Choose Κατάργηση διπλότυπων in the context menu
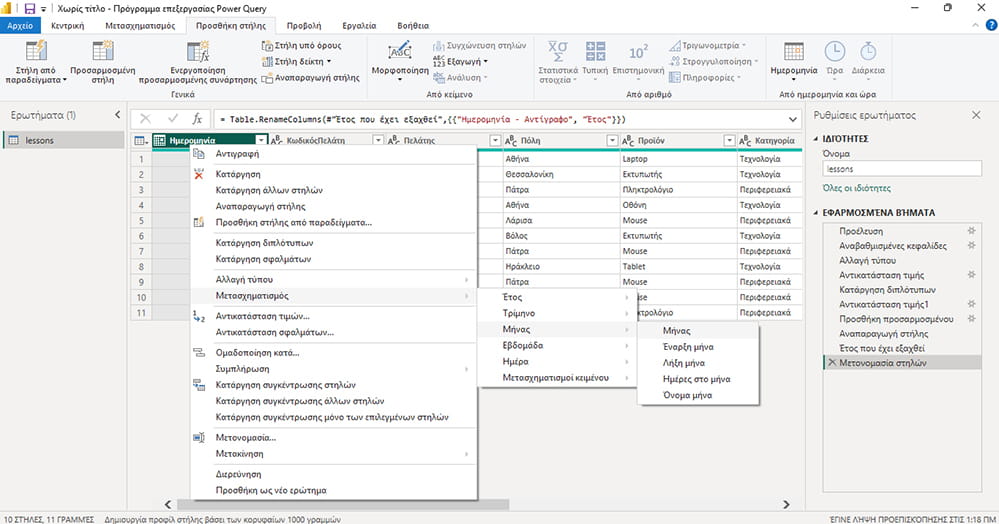Image resolution: width=999 pixels, height=524 pixels. 334,243
